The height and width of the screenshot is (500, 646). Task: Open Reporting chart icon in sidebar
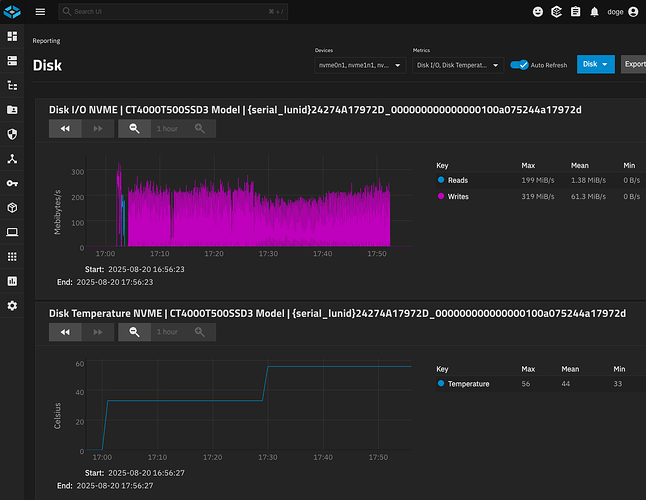click(x=12, y=281)
